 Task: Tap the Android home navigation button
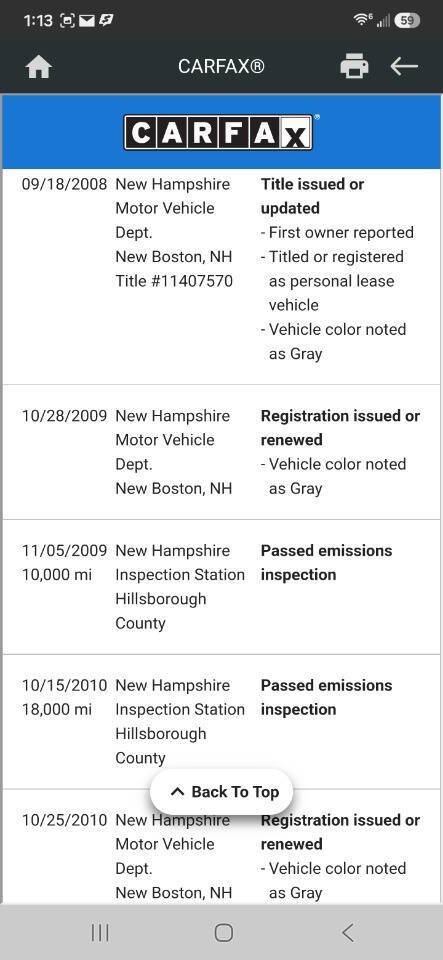point(223,932)
